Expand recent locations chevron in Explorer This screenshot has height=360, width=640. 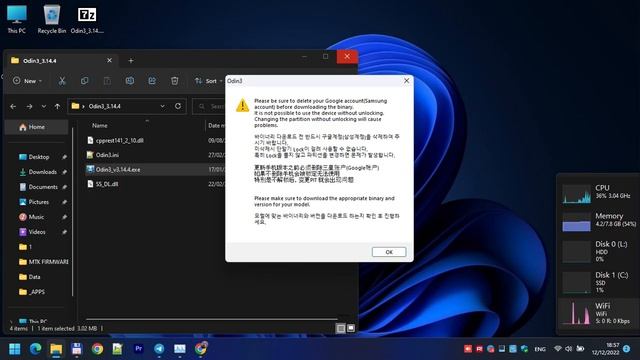pyautogui.click(x=44, y=106)
